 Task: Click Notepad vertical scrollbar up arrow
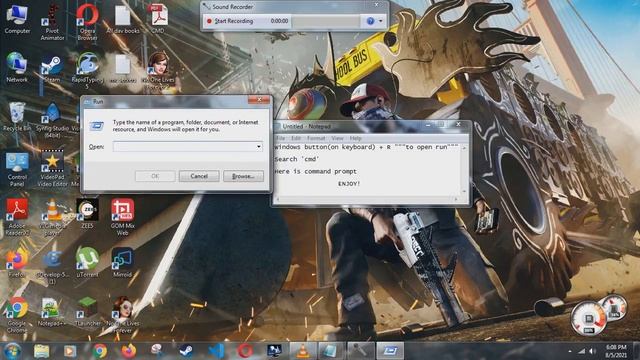(464, 147)
